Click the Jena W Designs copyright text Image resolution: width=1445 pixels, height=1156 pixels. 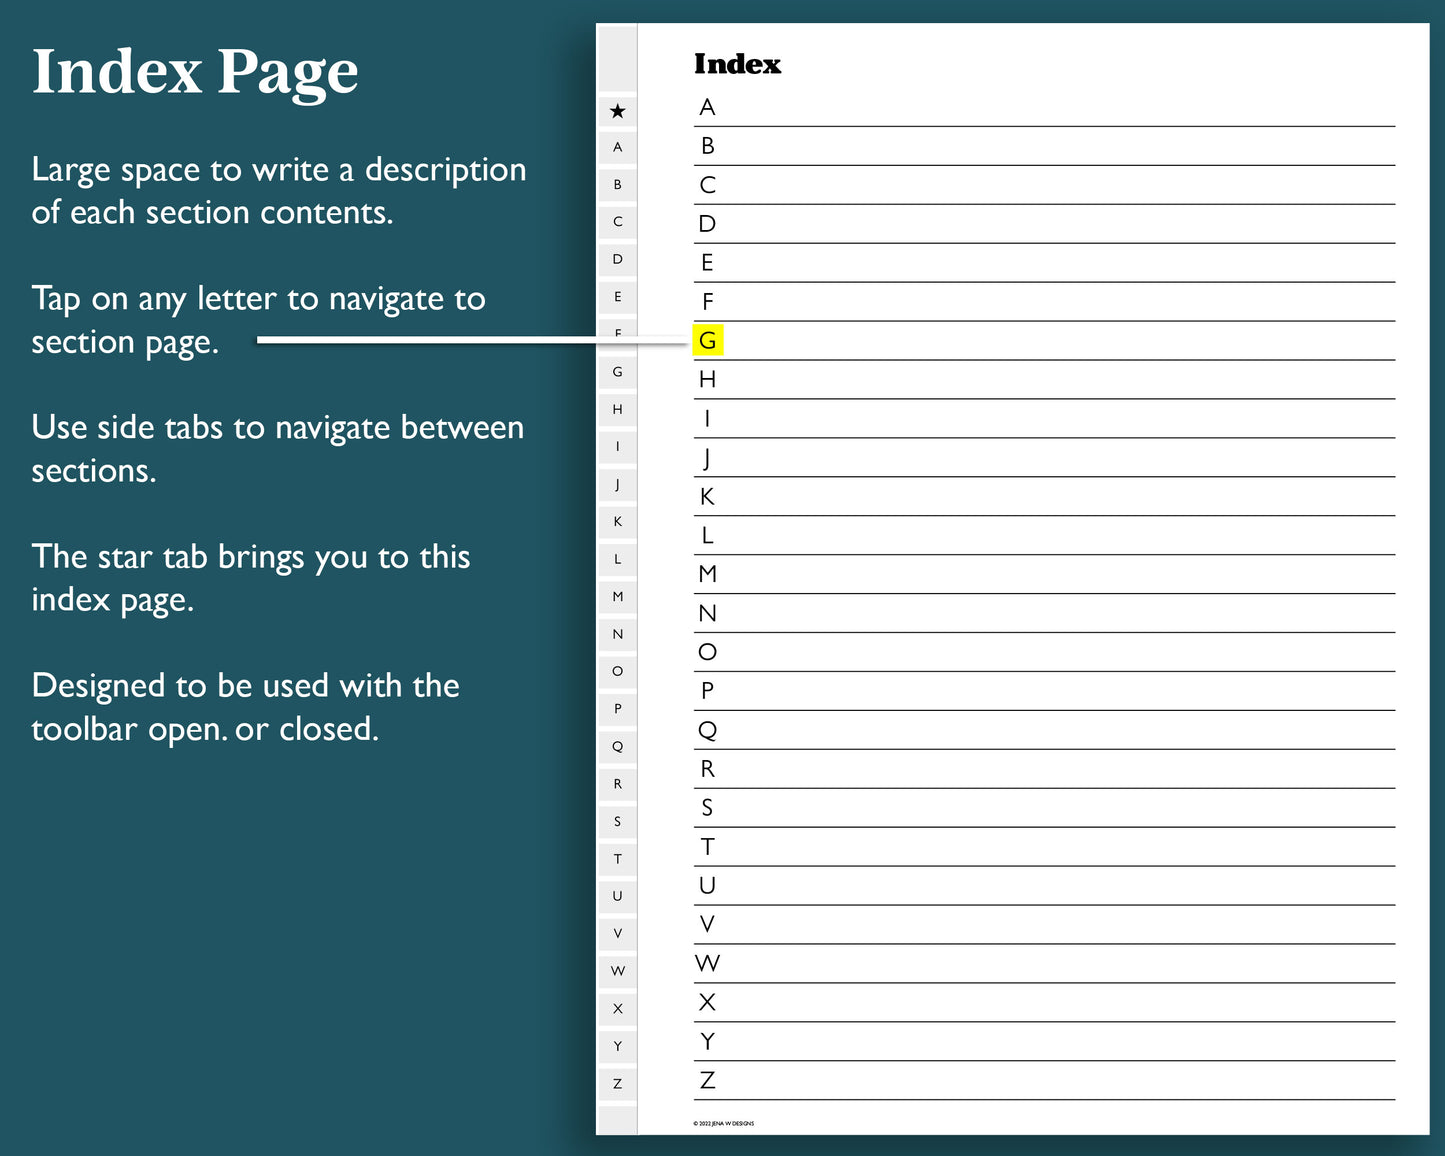tap(724, 1124)
